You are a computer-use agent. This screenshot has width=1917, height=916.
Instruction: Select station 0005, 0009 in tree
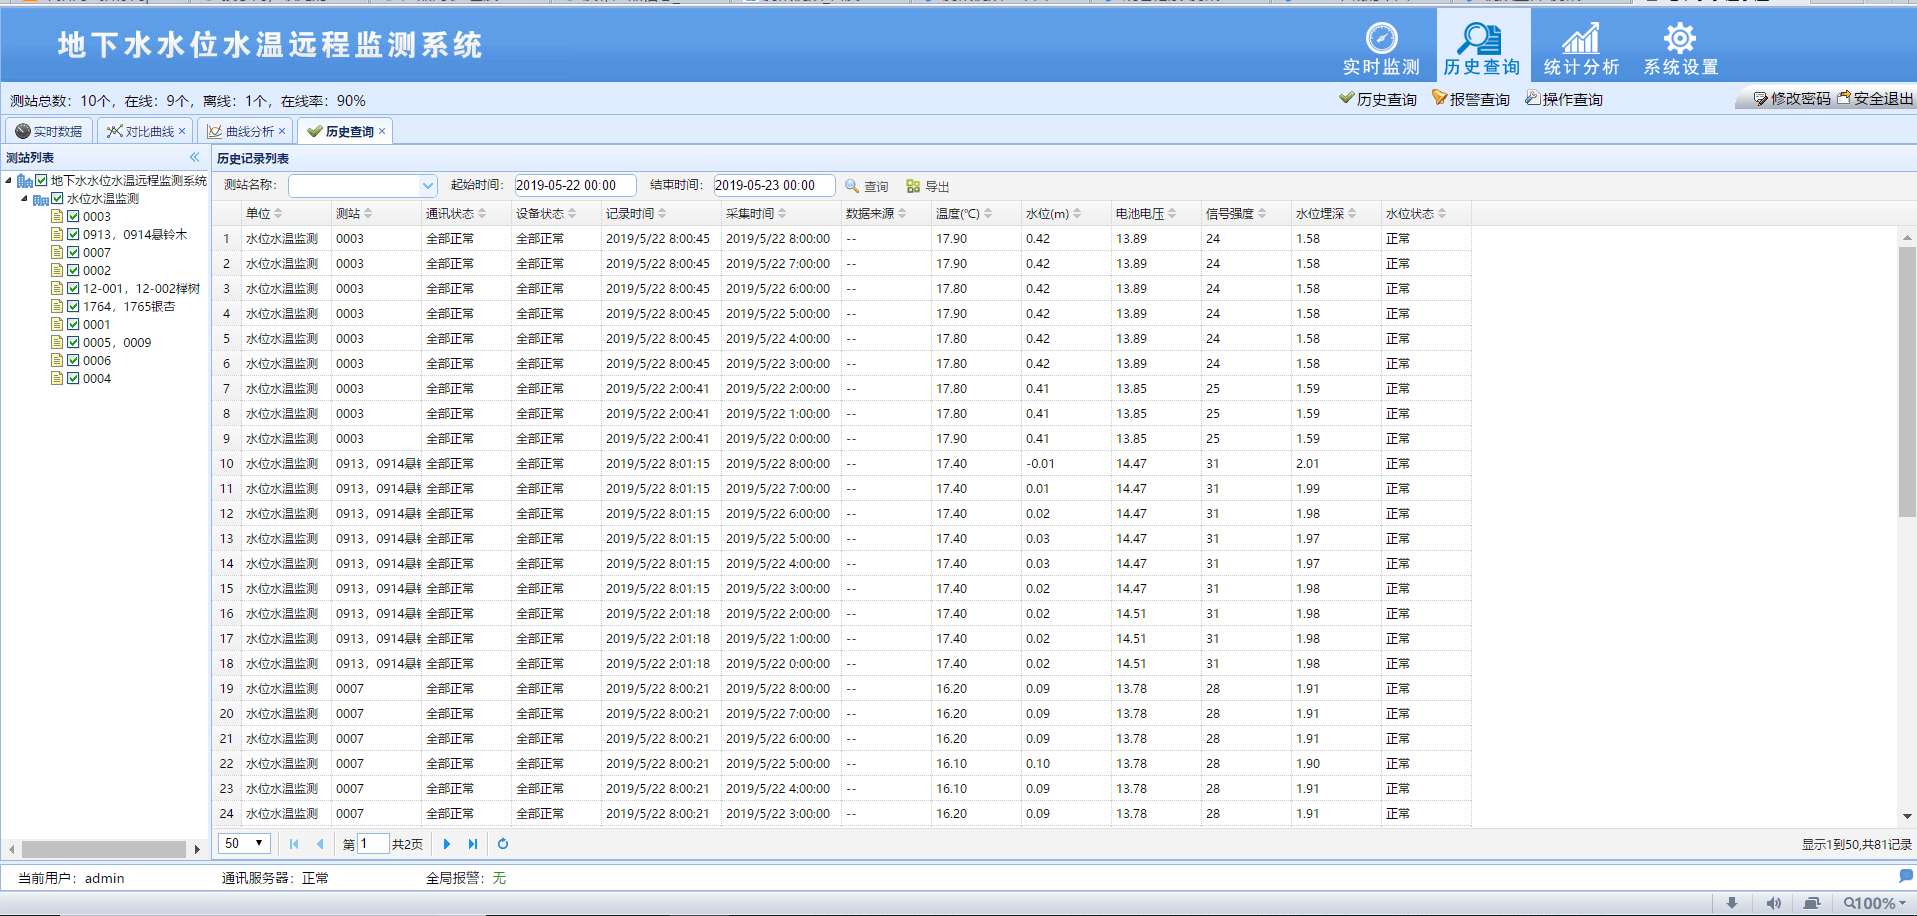117,342
